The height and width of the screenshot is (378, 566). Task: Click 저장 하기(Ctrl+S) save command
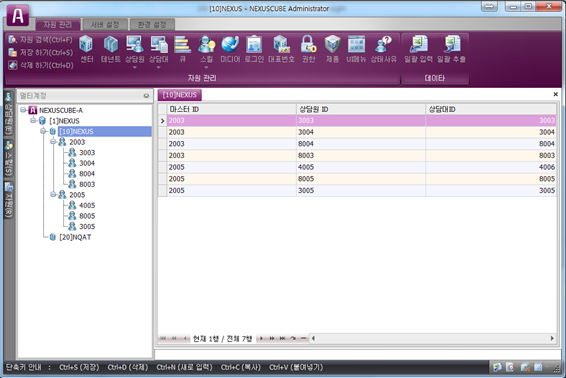pyautogui.click(x=40, y=53)
